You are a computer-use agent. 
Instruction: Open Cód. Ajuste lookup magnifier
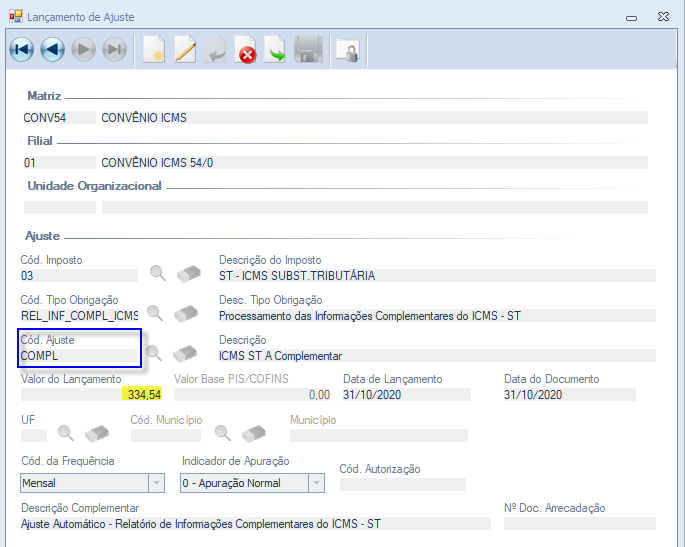[154, 353]
